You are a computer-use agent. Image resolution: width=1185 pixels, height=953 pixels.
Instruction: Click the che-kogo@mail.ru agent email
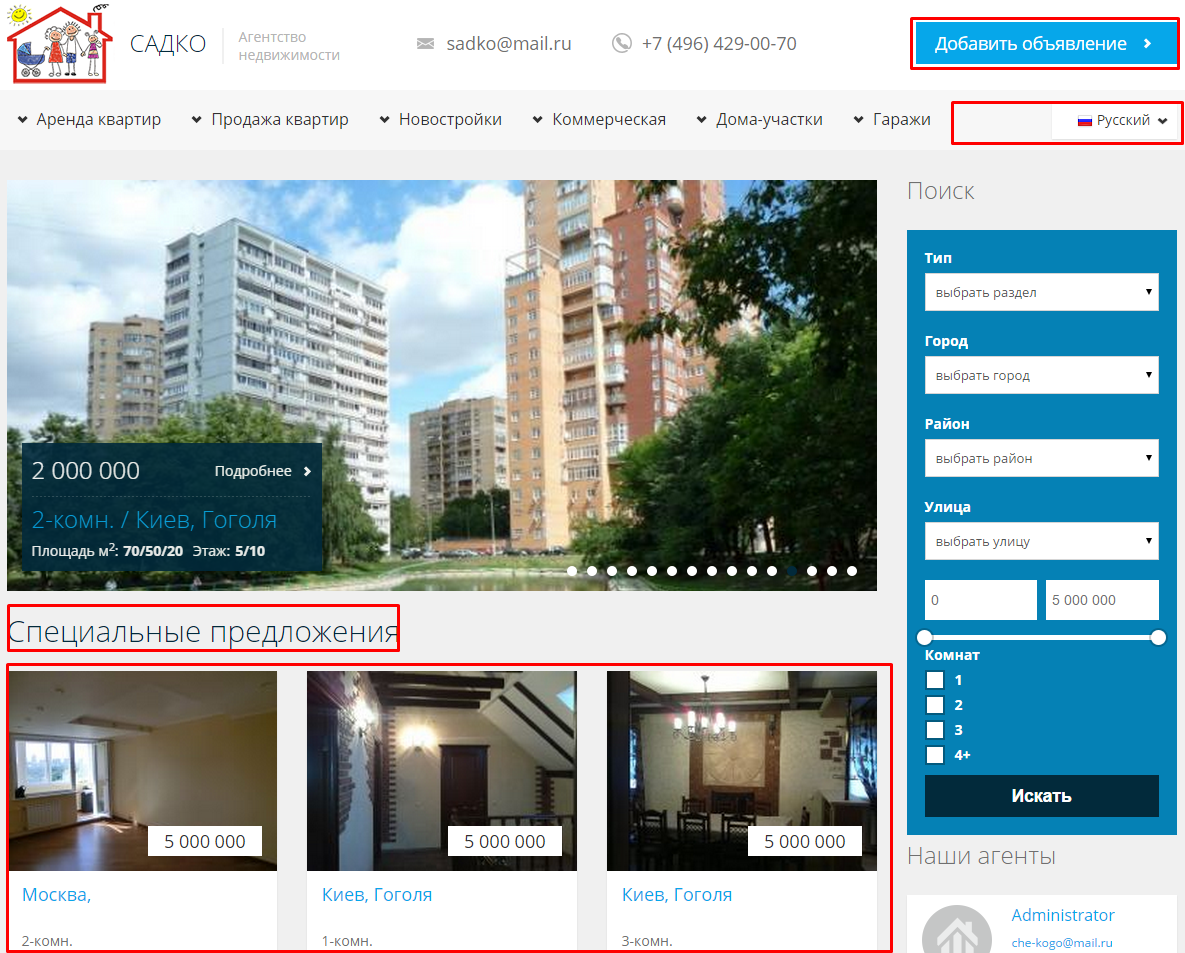coord(1062,942)
